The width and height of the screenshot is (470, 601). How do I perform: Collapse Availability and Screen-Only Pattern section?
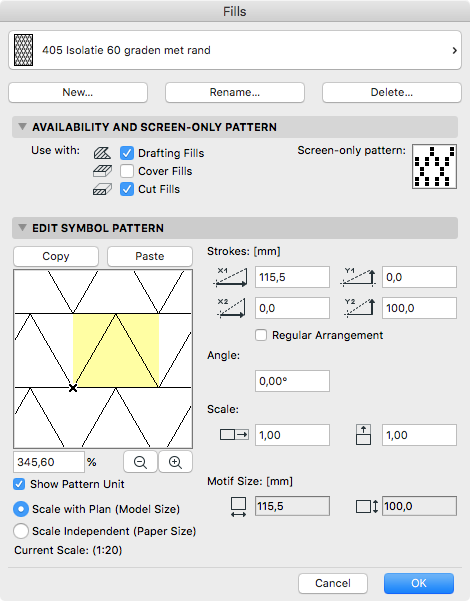pos(22,126)
